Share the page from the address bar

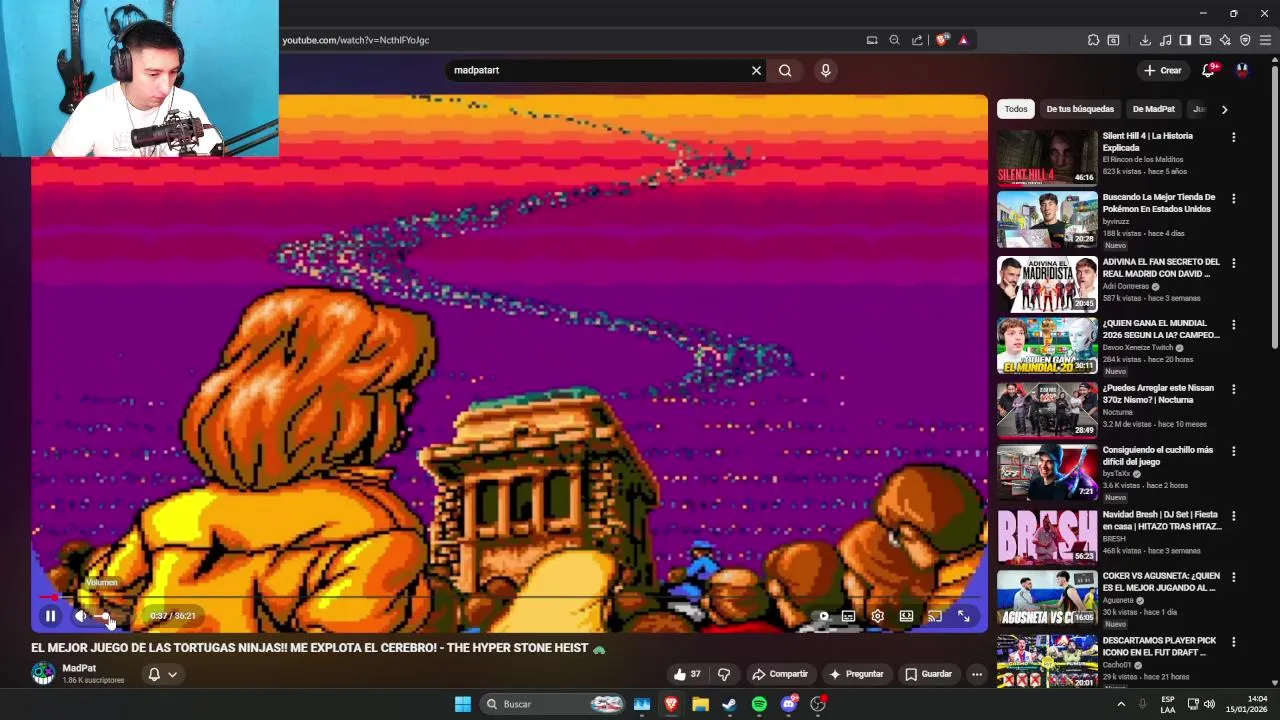[x=917, y=40]
